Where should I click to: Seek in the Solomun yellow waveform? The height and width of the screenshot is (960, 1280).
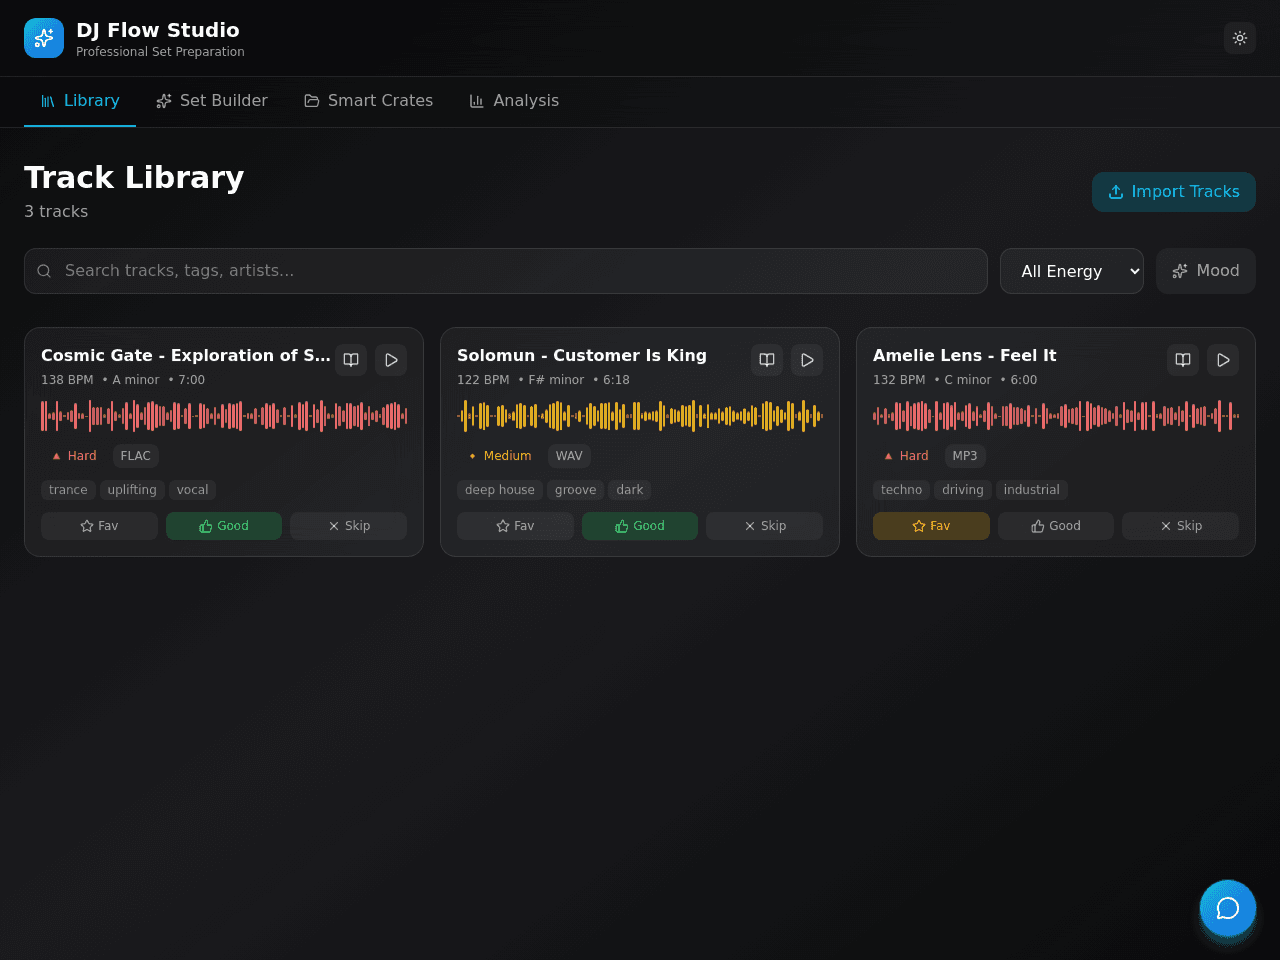coord(640,416)
